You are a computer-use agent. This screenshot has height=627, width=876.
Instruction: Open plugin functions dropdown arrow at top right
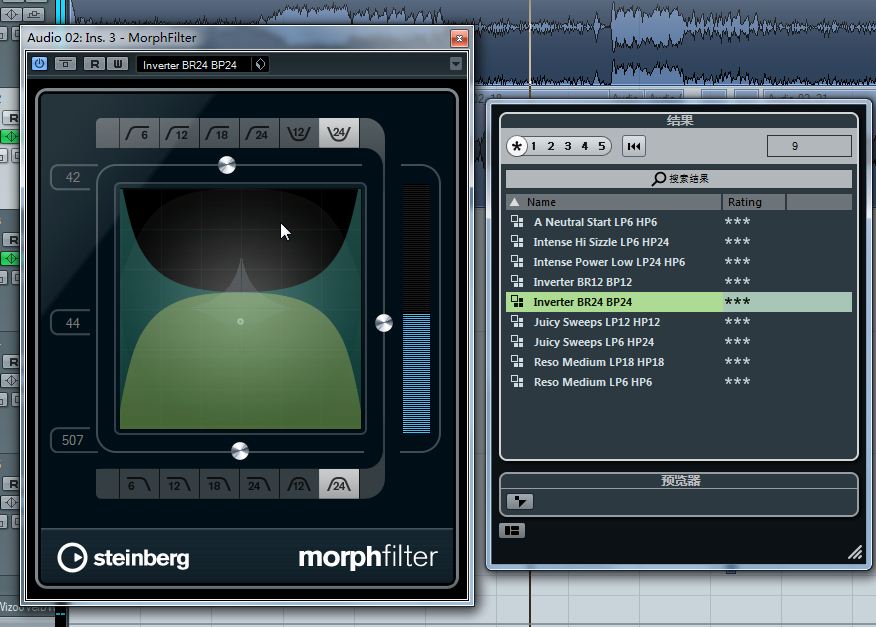click(x=456, y=64)
